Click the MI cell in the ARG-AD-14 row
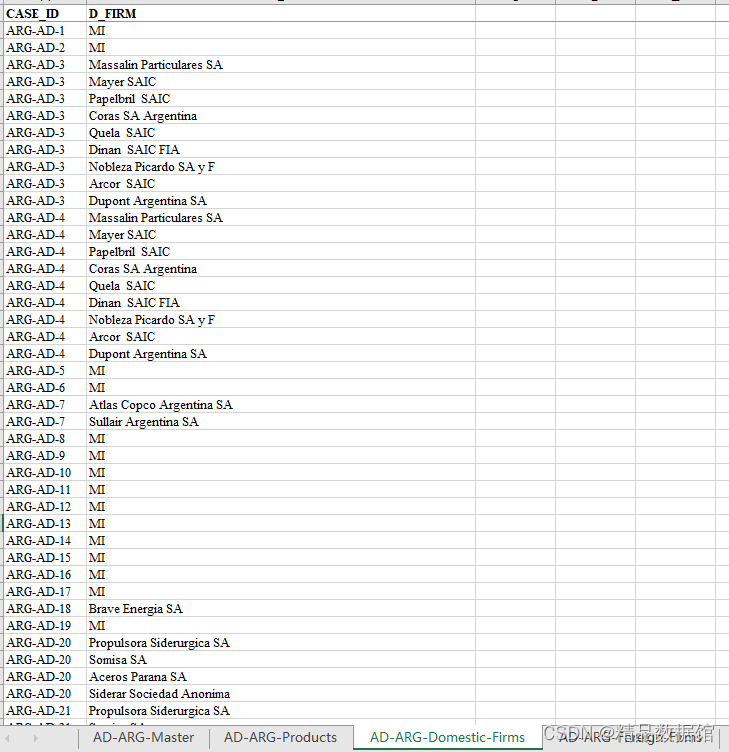 pos(281,541)
